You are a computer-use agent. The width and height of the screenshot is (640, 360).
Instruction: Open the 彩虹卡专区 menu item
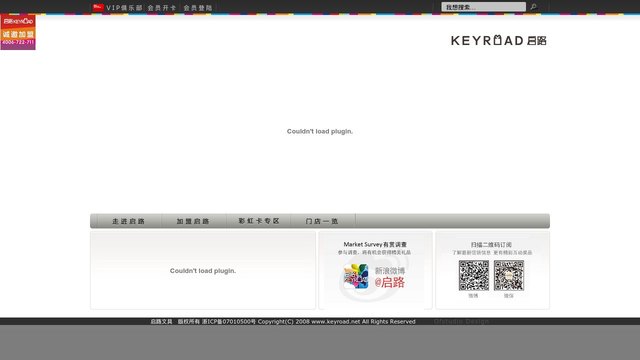tap(259, 221)
